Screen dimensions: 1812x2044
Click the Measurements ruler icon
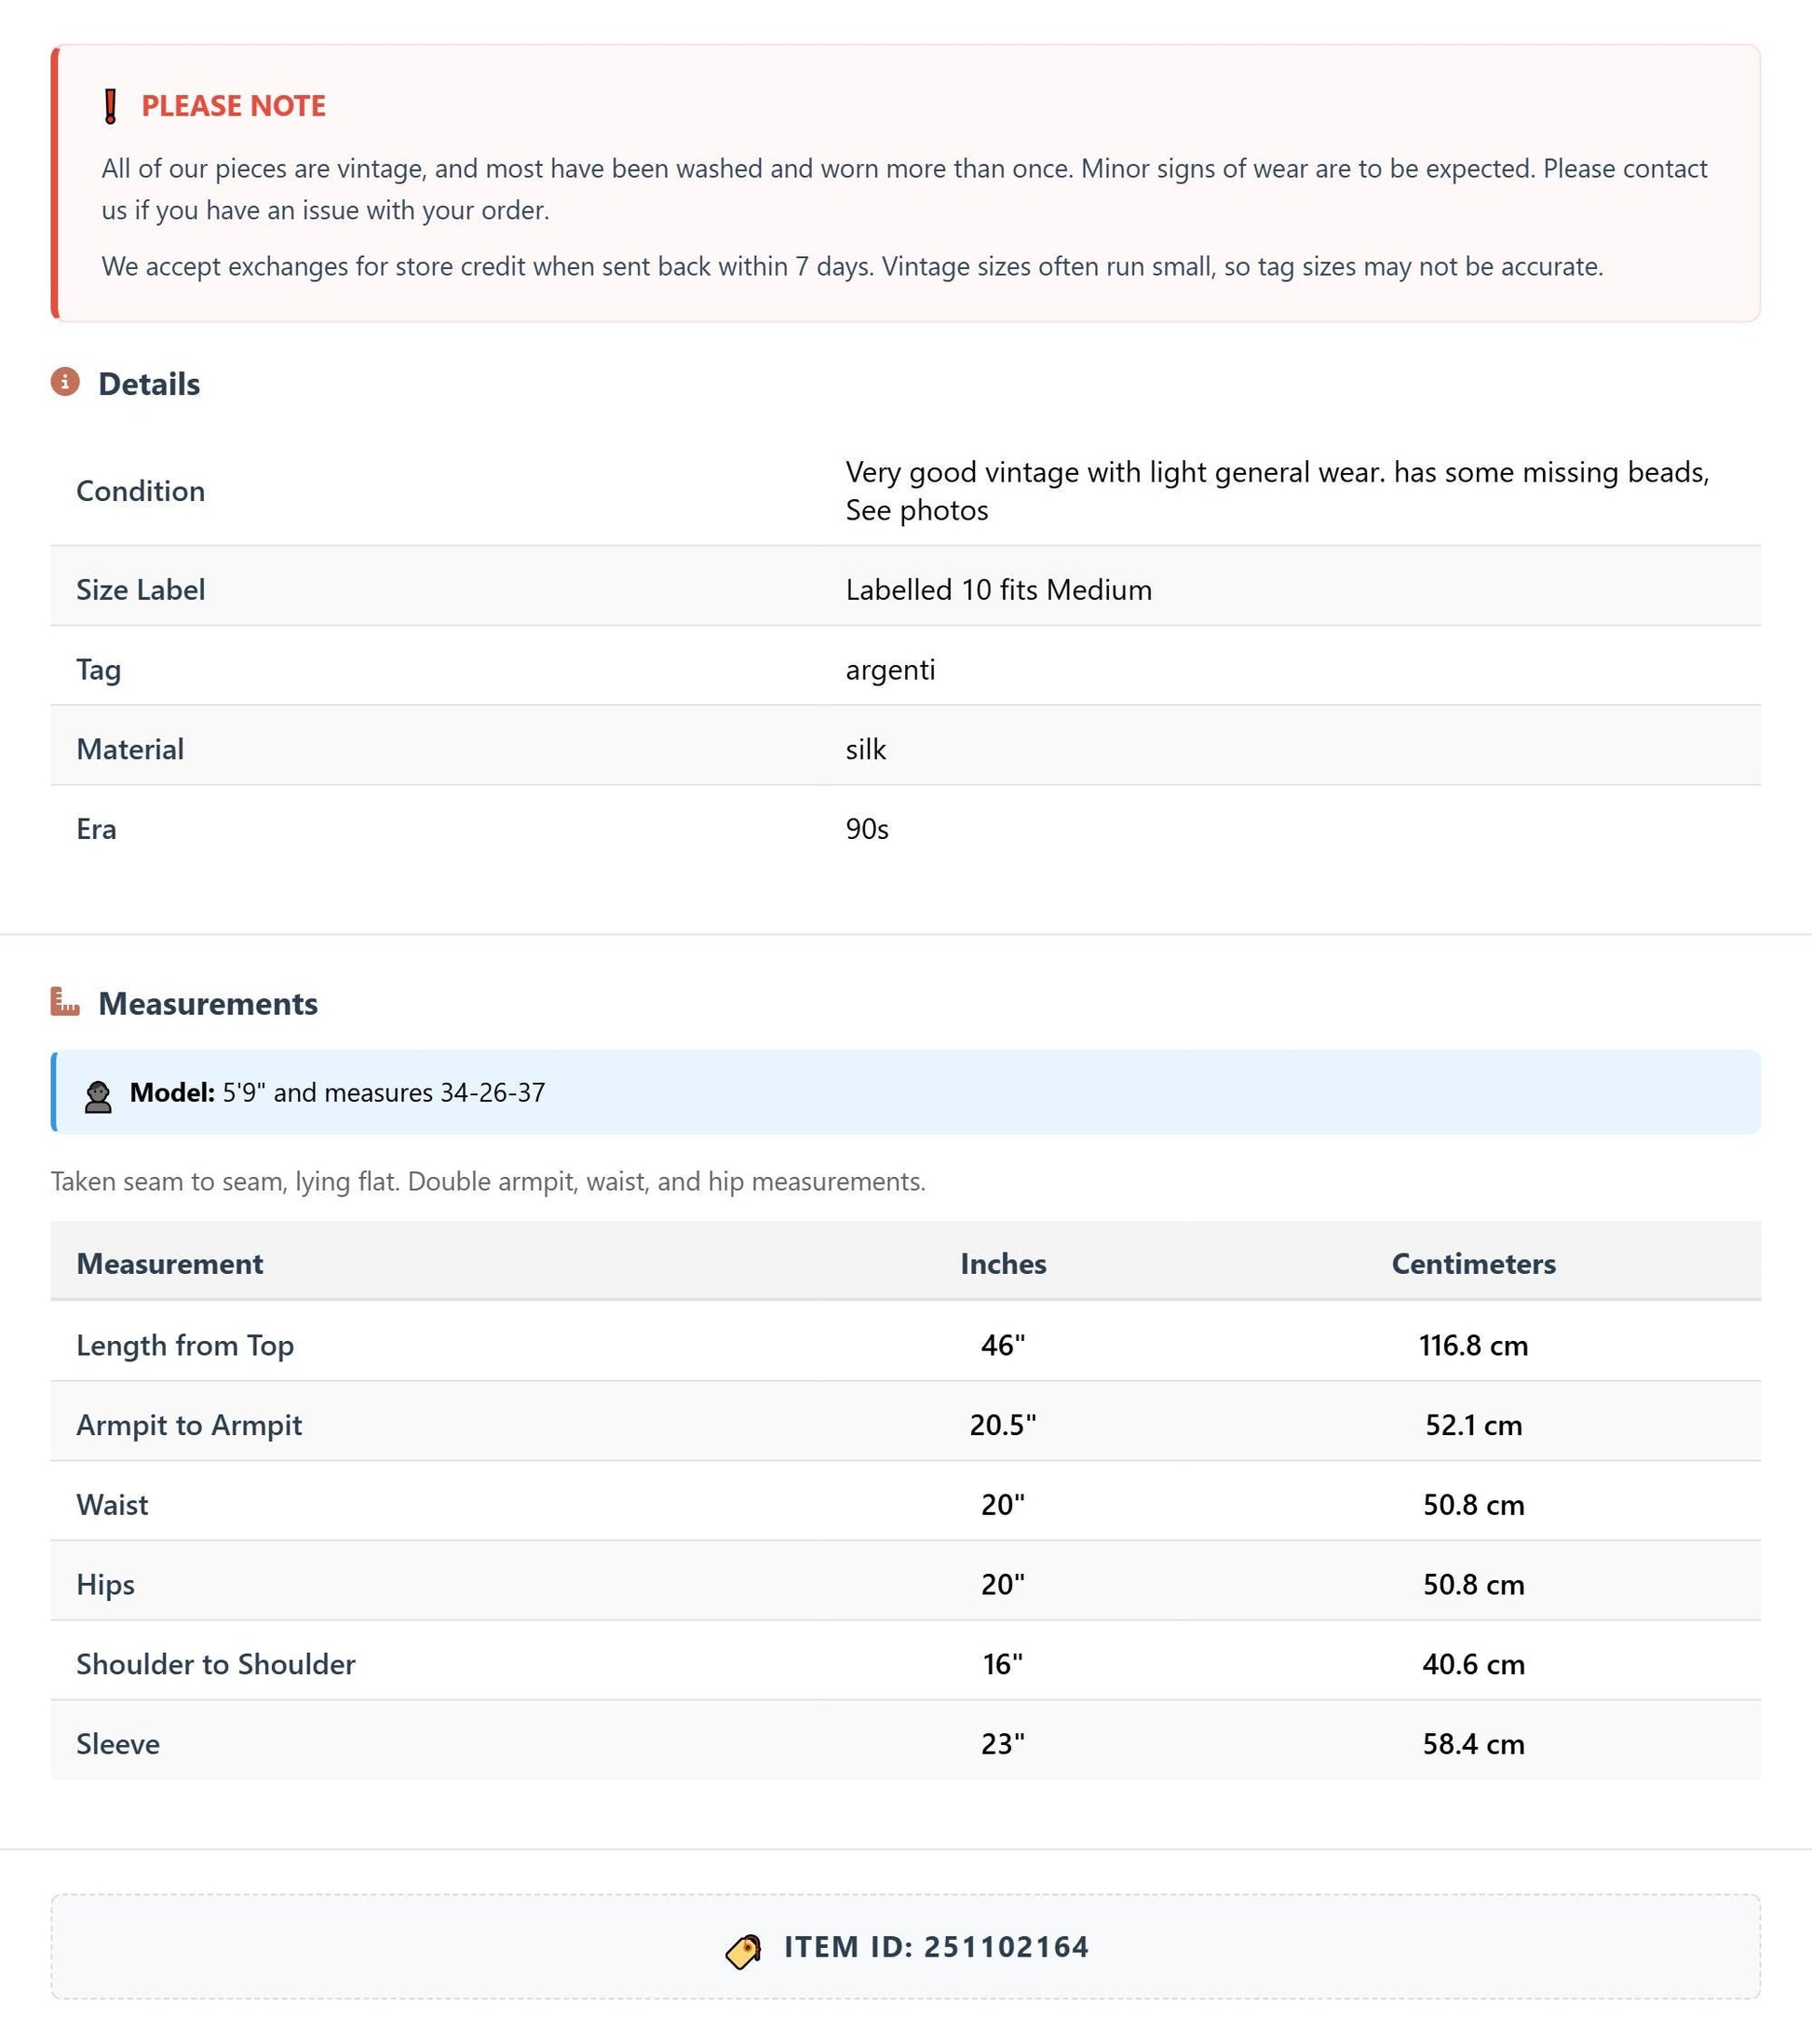pos(65,1001)
